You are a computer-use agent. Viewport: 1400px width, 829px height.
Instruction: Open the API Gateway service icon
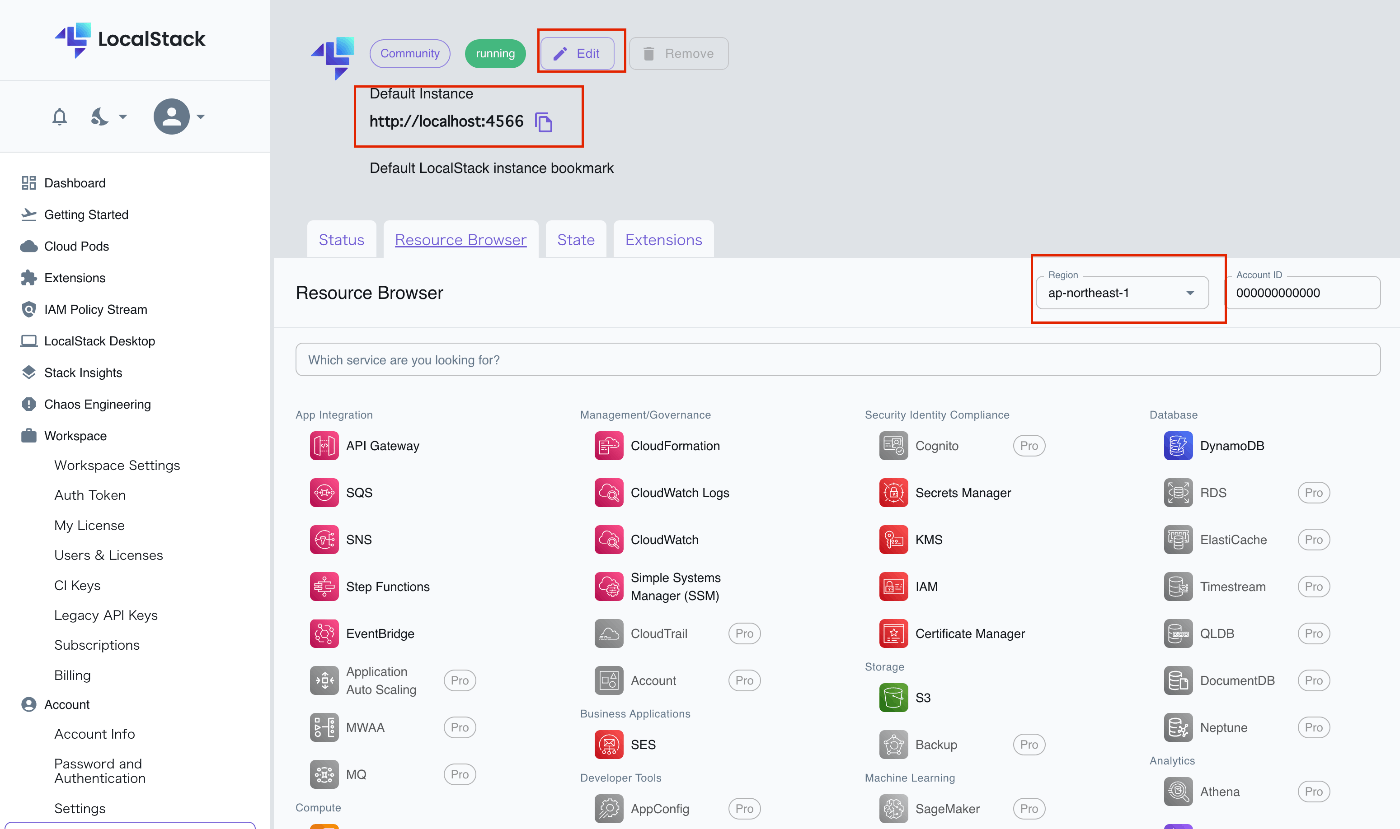point(324,446)
